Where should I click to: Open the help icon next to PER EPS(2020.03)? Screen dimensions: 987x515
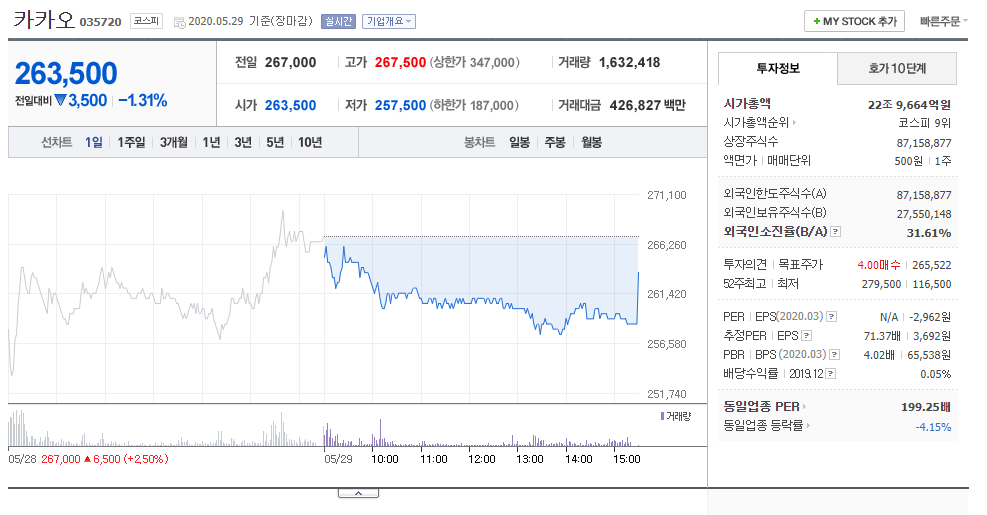(832, 317)
